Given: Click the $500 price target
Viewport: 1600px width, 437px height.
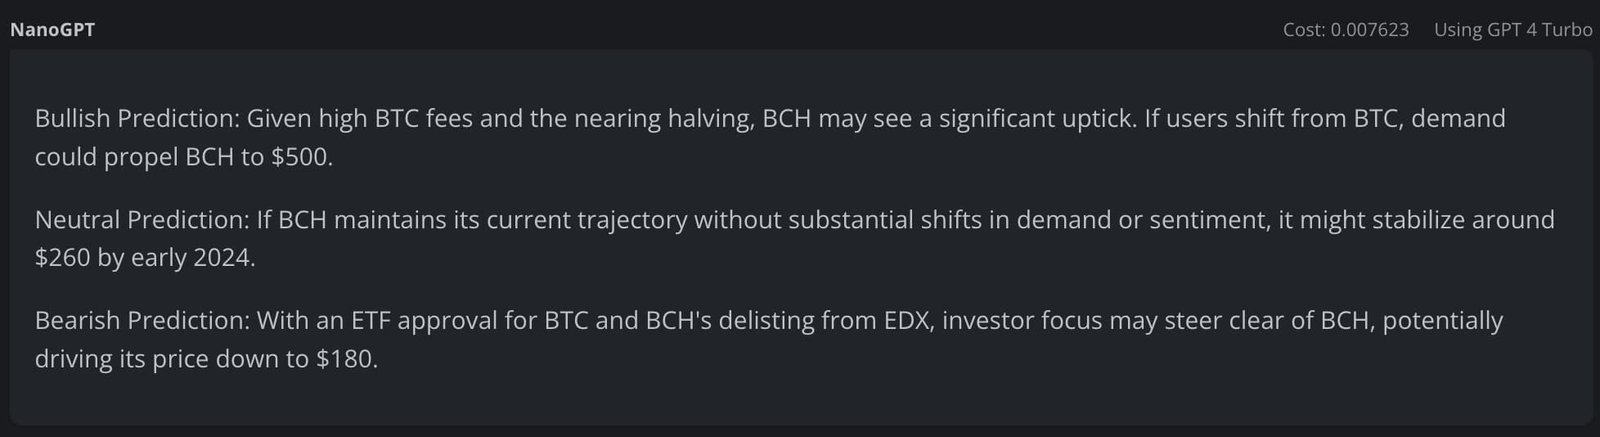Looking at the screenshot, I should pos(301,157).
